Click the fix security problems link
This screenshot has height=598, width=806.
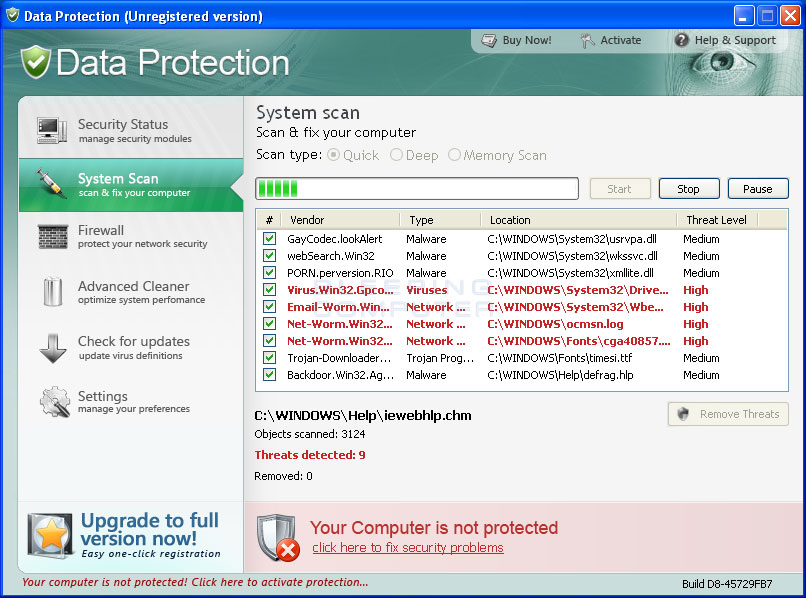click(x=407, y=548)
